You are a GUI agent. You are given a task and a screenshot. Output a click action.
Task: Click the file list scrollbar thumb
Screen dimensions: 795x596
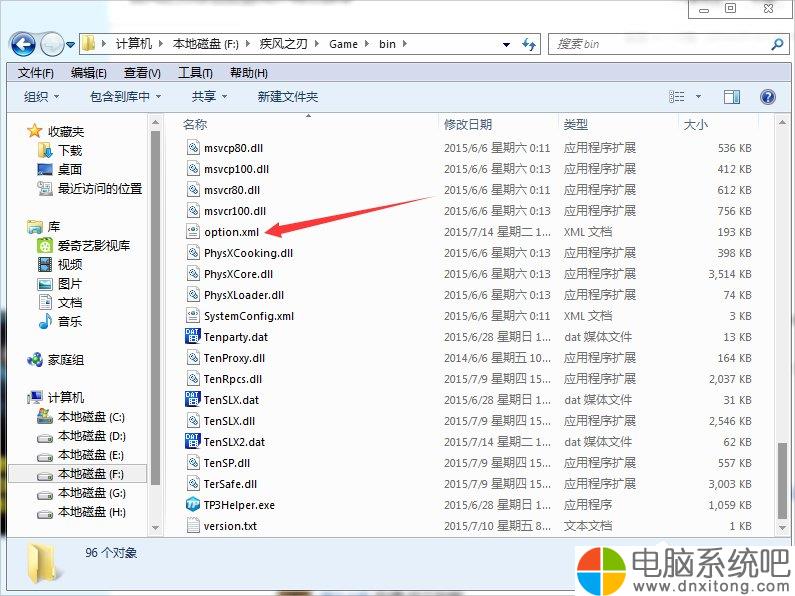click(782, 480)
